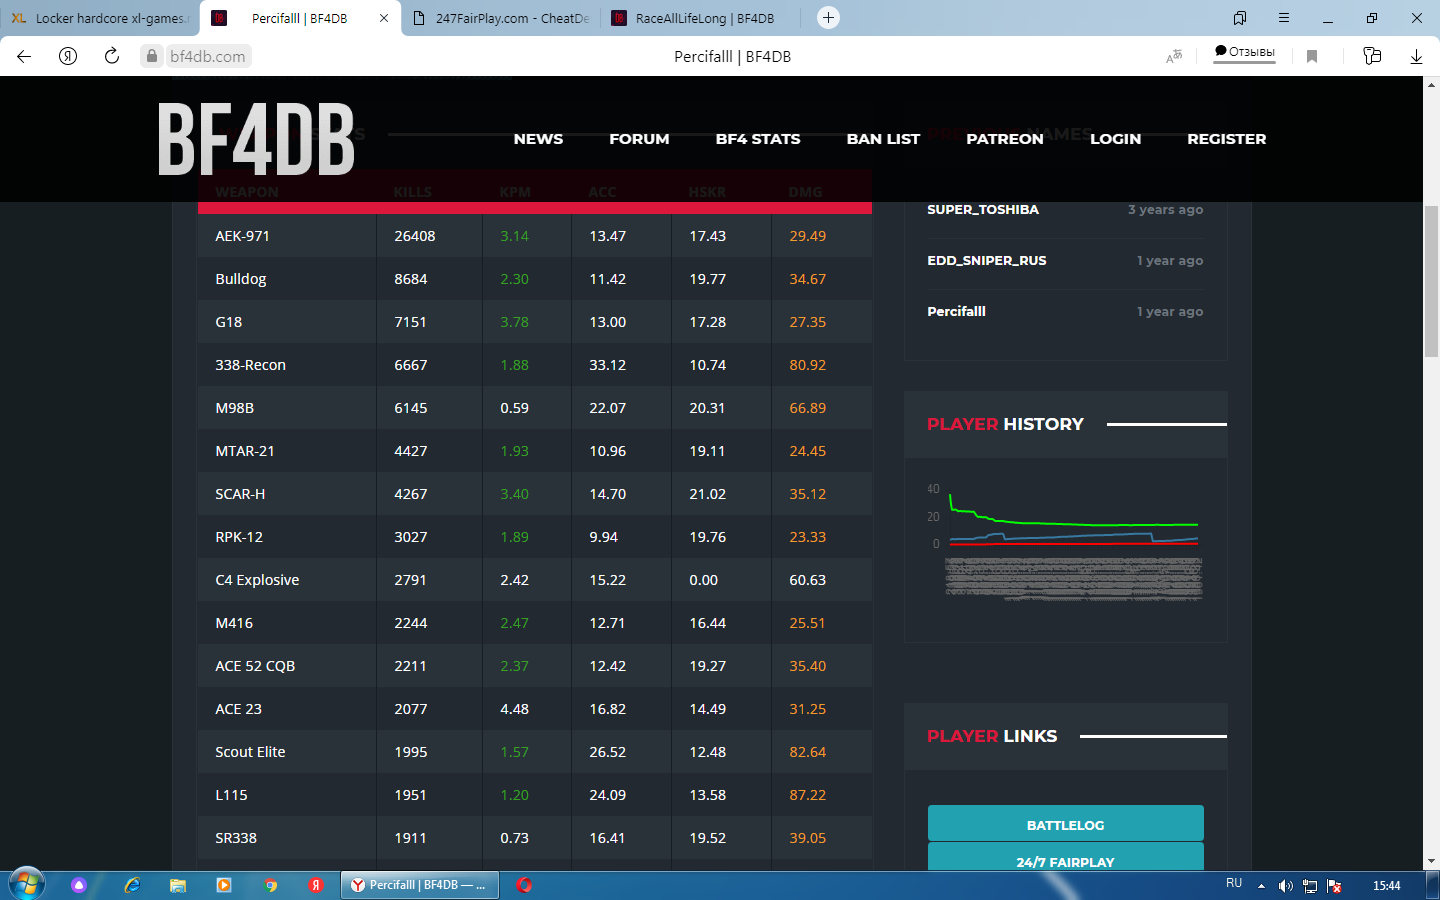Open the RU language selector in the tray

click(1234, 884)
